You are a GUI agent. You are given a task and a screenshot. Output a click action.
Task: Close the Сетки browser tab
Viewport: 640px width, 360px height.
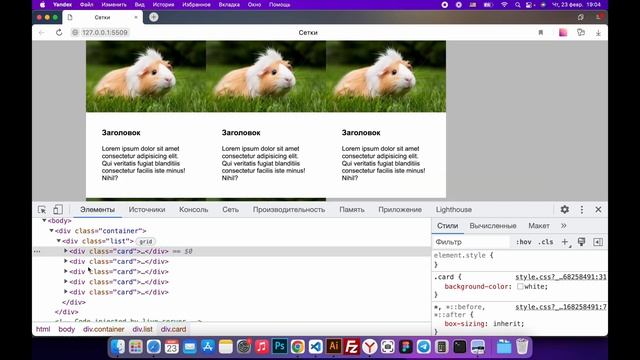136,17
